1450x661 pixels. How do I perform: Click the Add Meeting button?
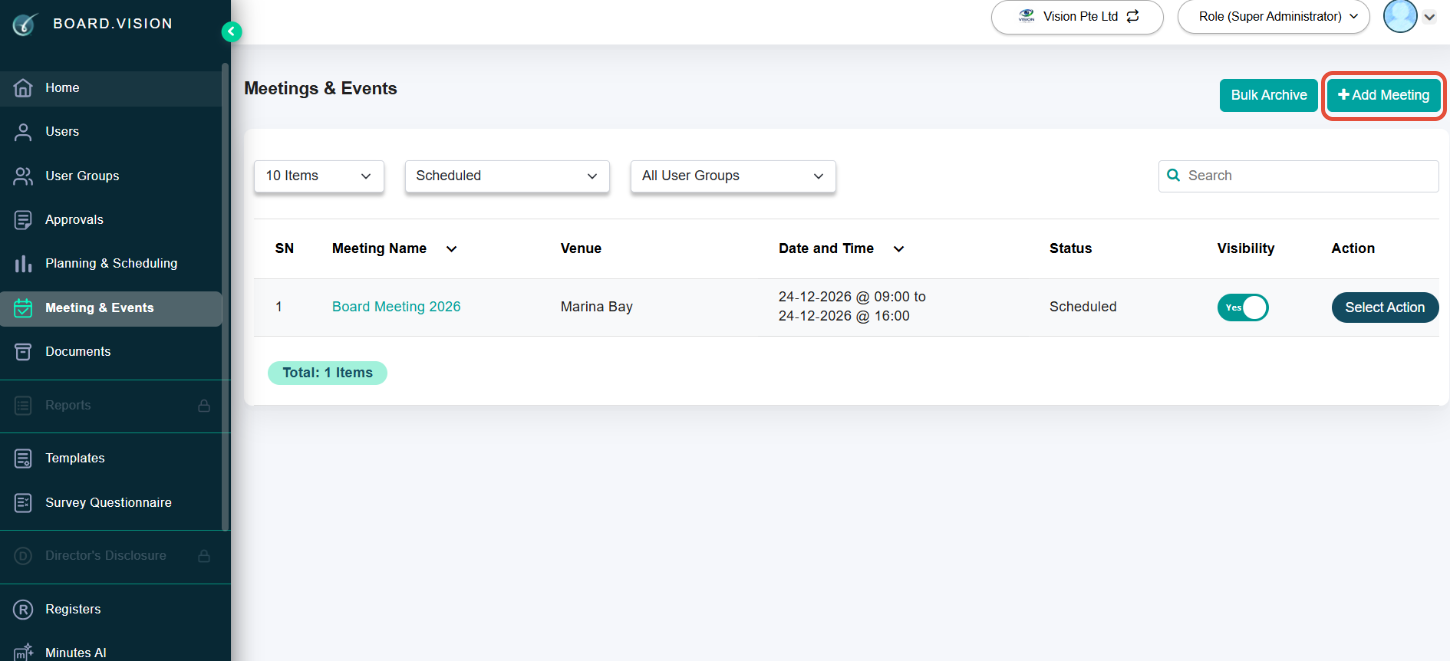pyautogui.click(x=1384, y=96)
